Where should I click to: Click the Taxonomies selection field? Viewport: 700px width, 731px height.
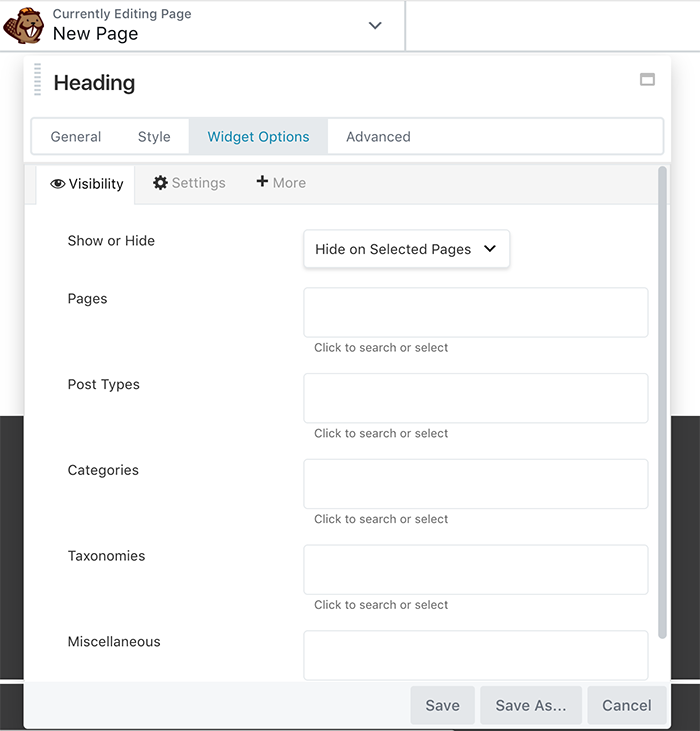(475, 570)
